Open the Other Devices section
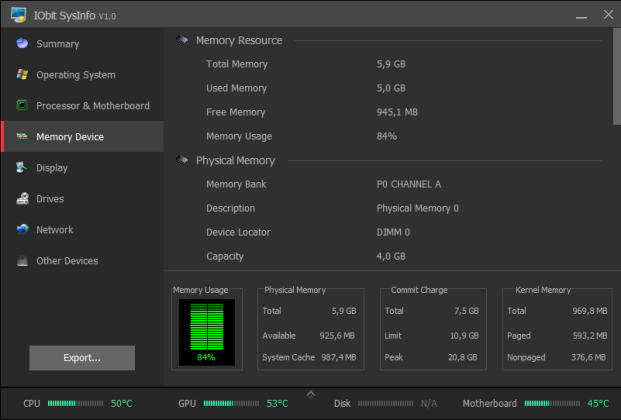The height and width of the screenshot is (420, 621). pos(82,260)
